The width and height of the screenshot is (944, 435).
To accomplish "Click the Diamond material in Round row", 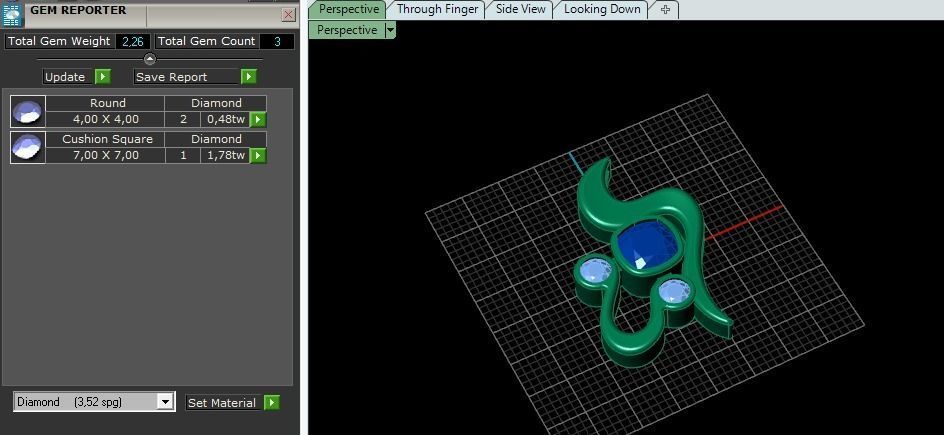I will point(216,103).
